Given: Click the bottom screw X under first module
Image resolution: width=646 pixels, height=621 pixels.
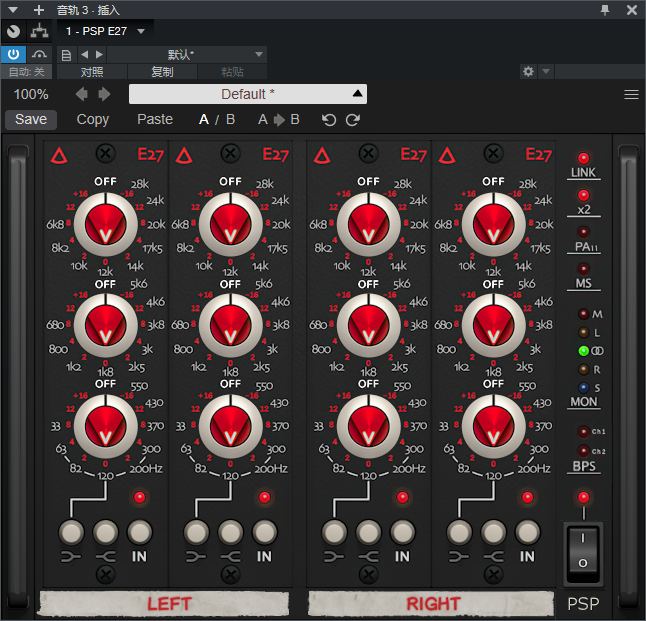Looking at the screenshot, I should click(x=105, y=574).
